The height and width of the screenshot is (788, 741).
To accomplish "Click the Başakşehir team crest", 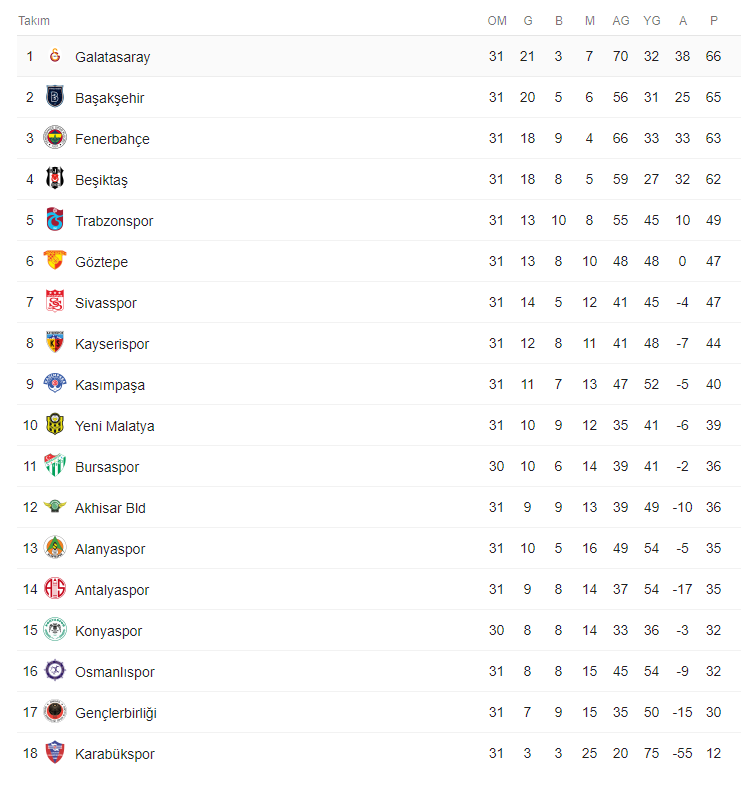I will point(55,98).
